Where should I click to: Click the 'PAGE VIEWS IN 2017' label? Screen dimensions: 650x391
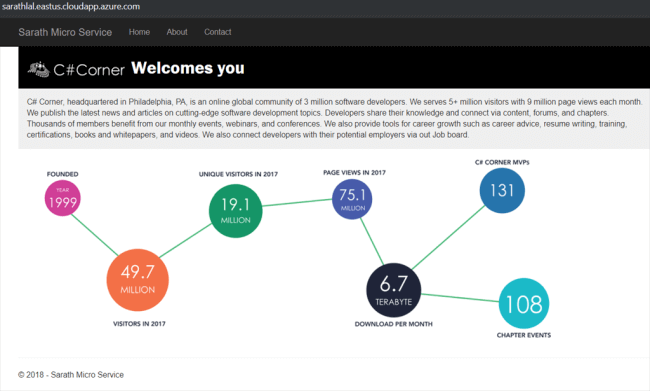coord(354,172)
